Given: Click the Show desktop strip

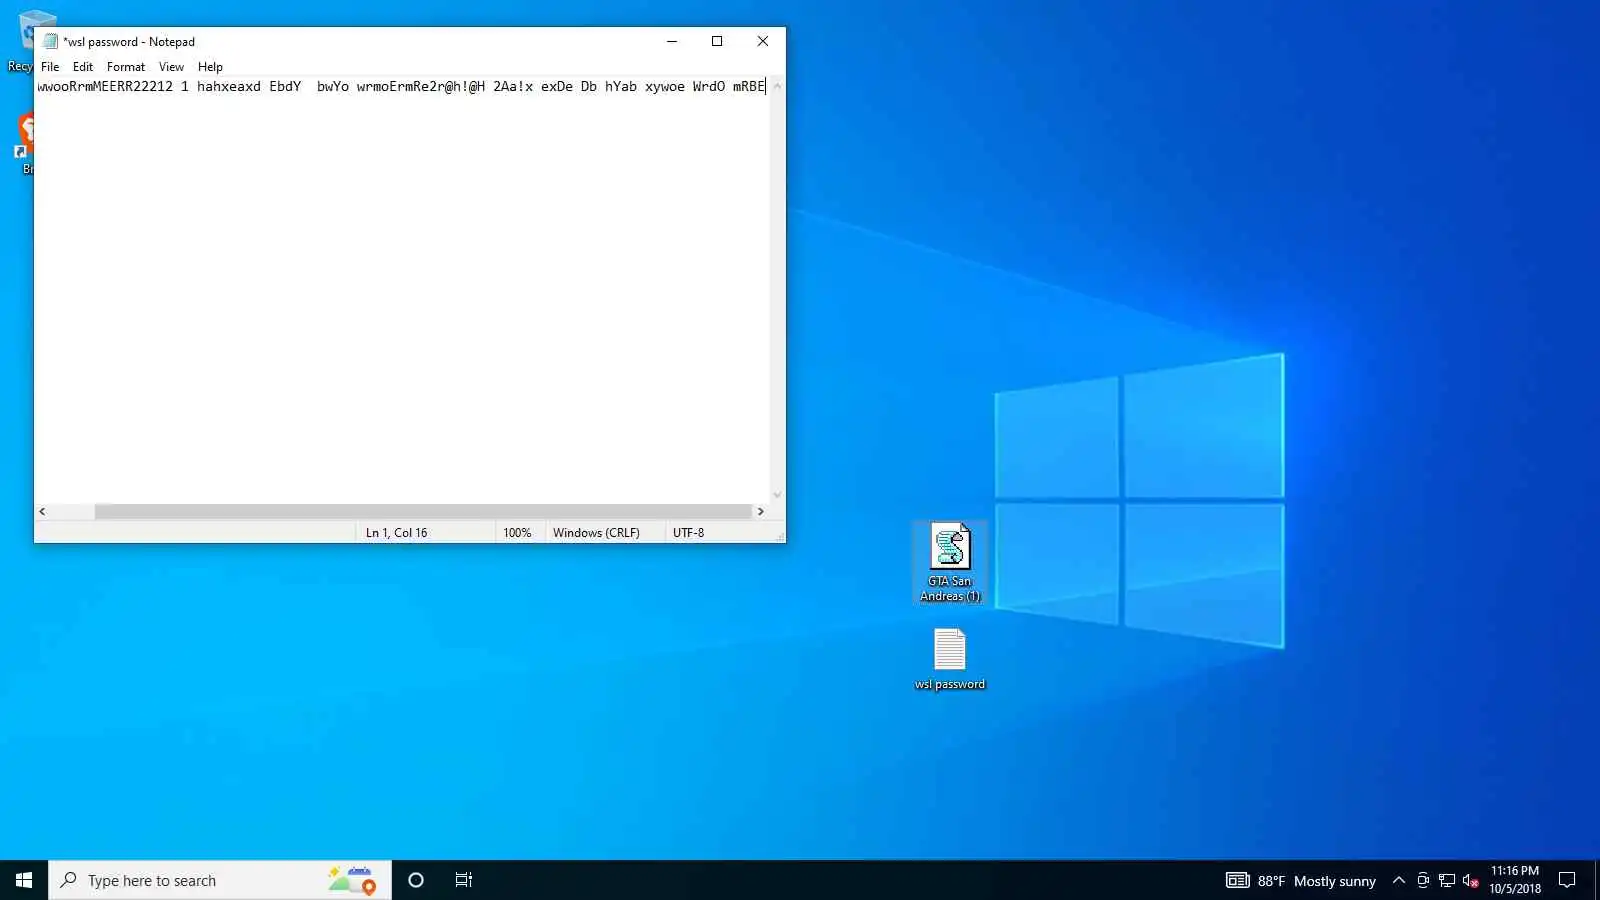Looking at the screenshot, I should 1597,880.
